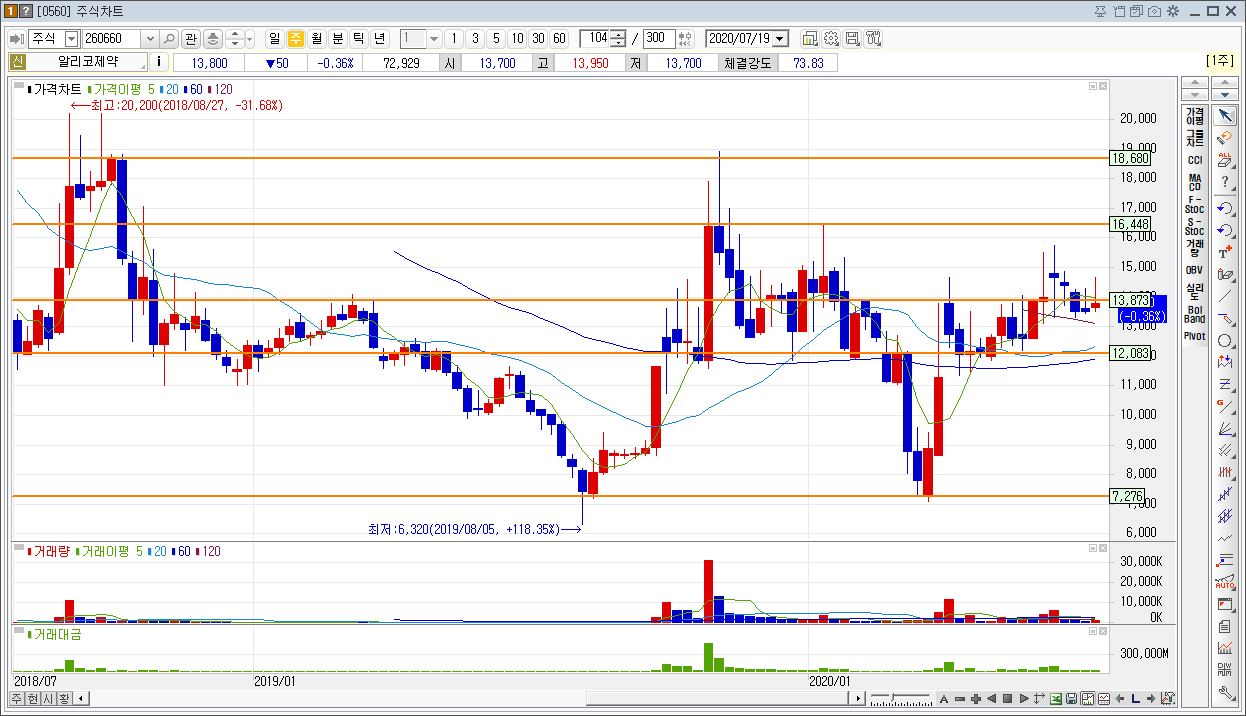Screen dimensions: 1246x716
Task: Open the interval number dropdown showing 1
Action: tap(434, 39)
